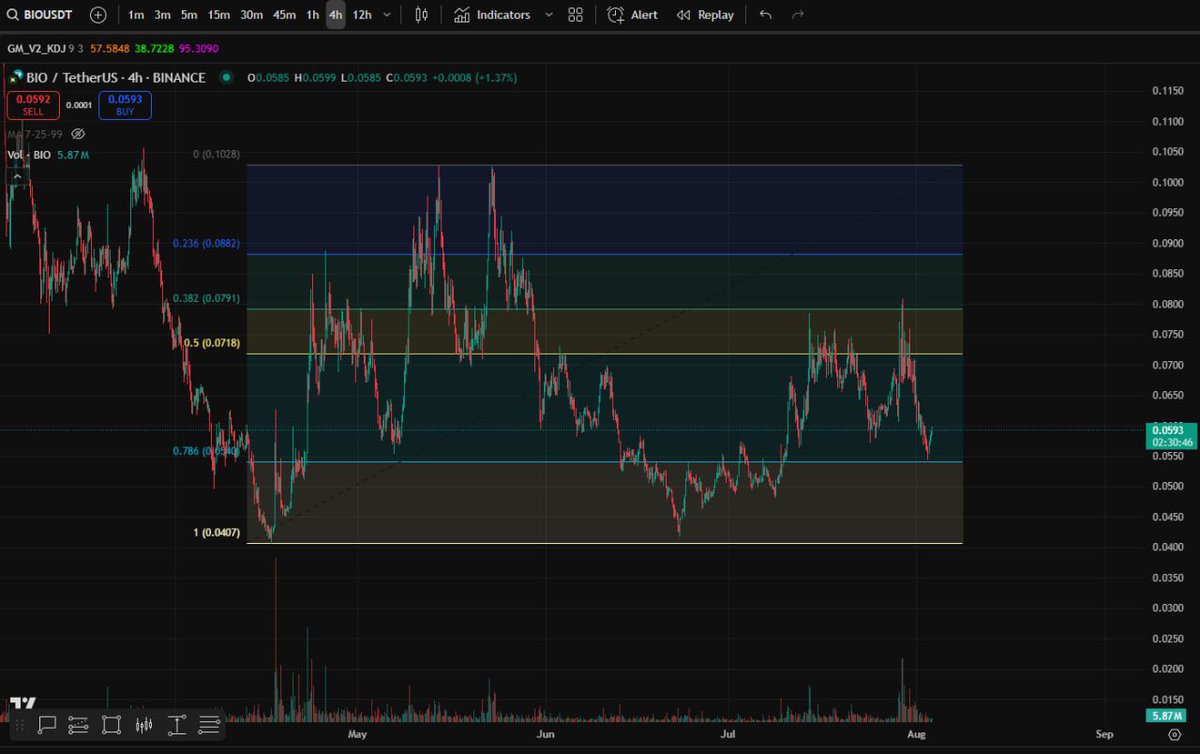The width and height of the screenshot is (1200, 754).
Task: Click the 0.5 (0.0718) Fibonacci label
Action: [212, 343]
